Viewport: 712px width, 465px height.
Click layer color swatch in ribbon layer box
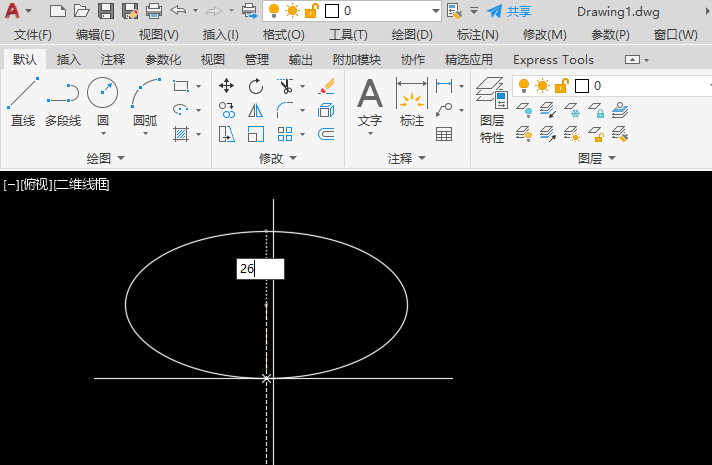(581, 86)
